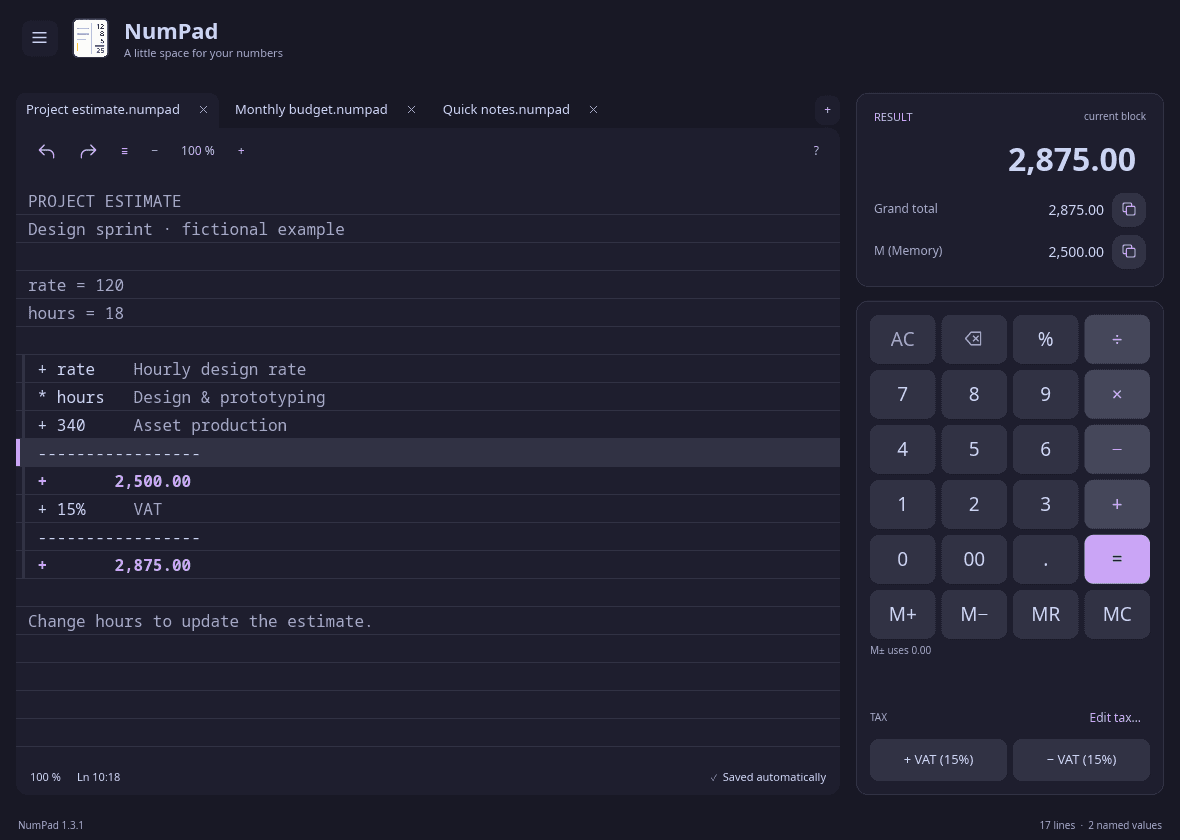1180x840 pixels.
Task: Open help with the question mark
Action: (816, 151)
